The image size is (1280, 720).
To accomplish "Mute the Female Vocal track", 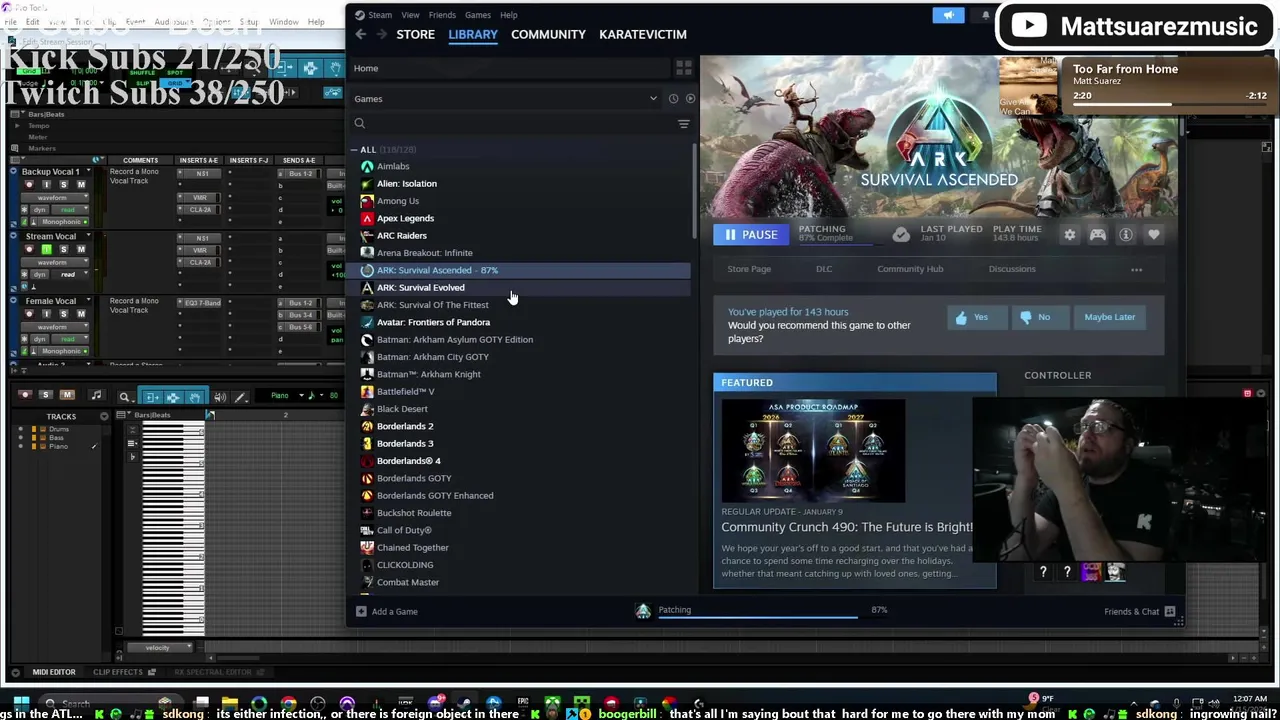I will 81,314.
